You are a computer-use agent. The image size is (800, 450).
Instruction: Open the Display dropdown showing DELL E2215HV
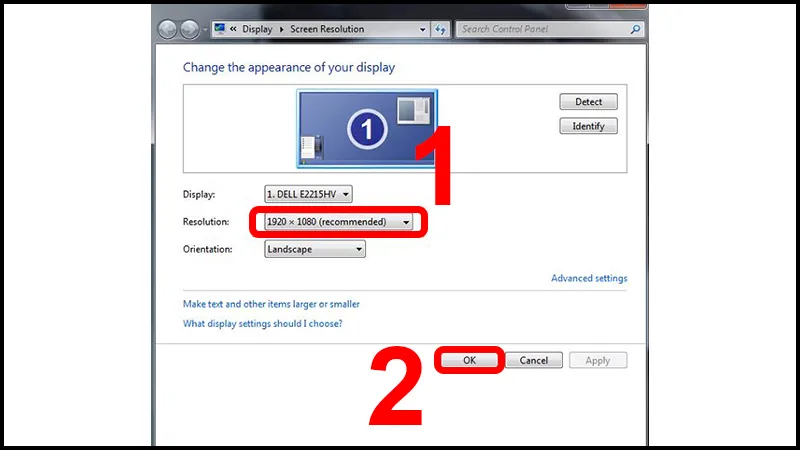point(308,194)
